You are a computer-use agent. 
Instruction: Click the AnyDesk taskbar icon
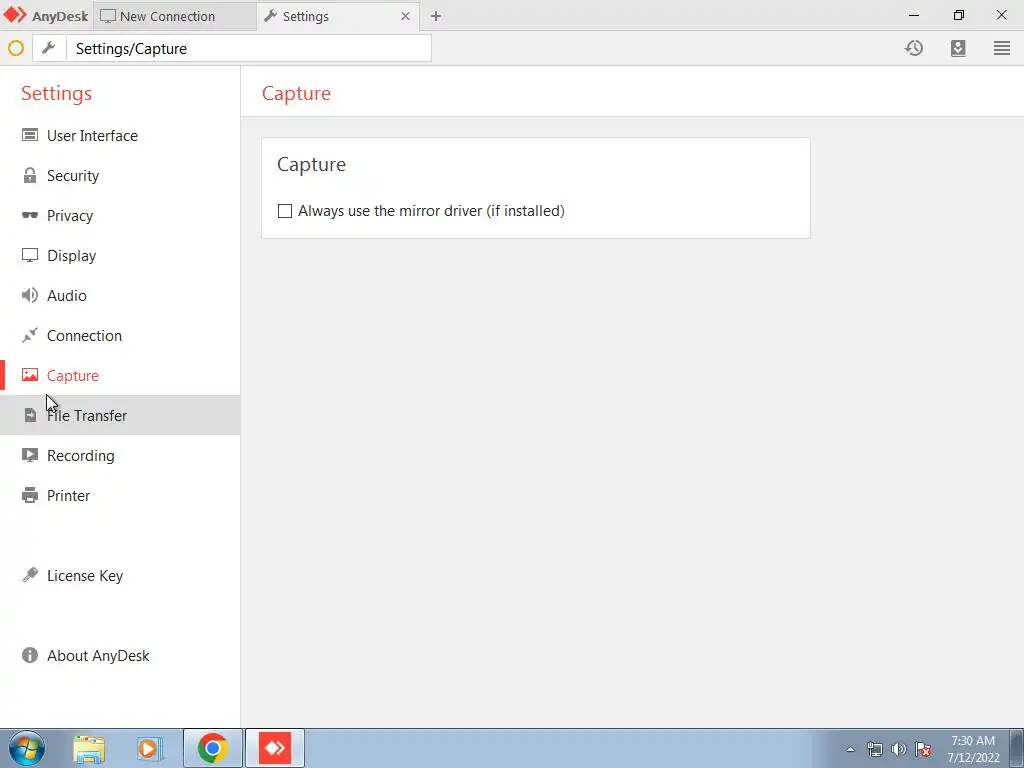click(275, 748)
